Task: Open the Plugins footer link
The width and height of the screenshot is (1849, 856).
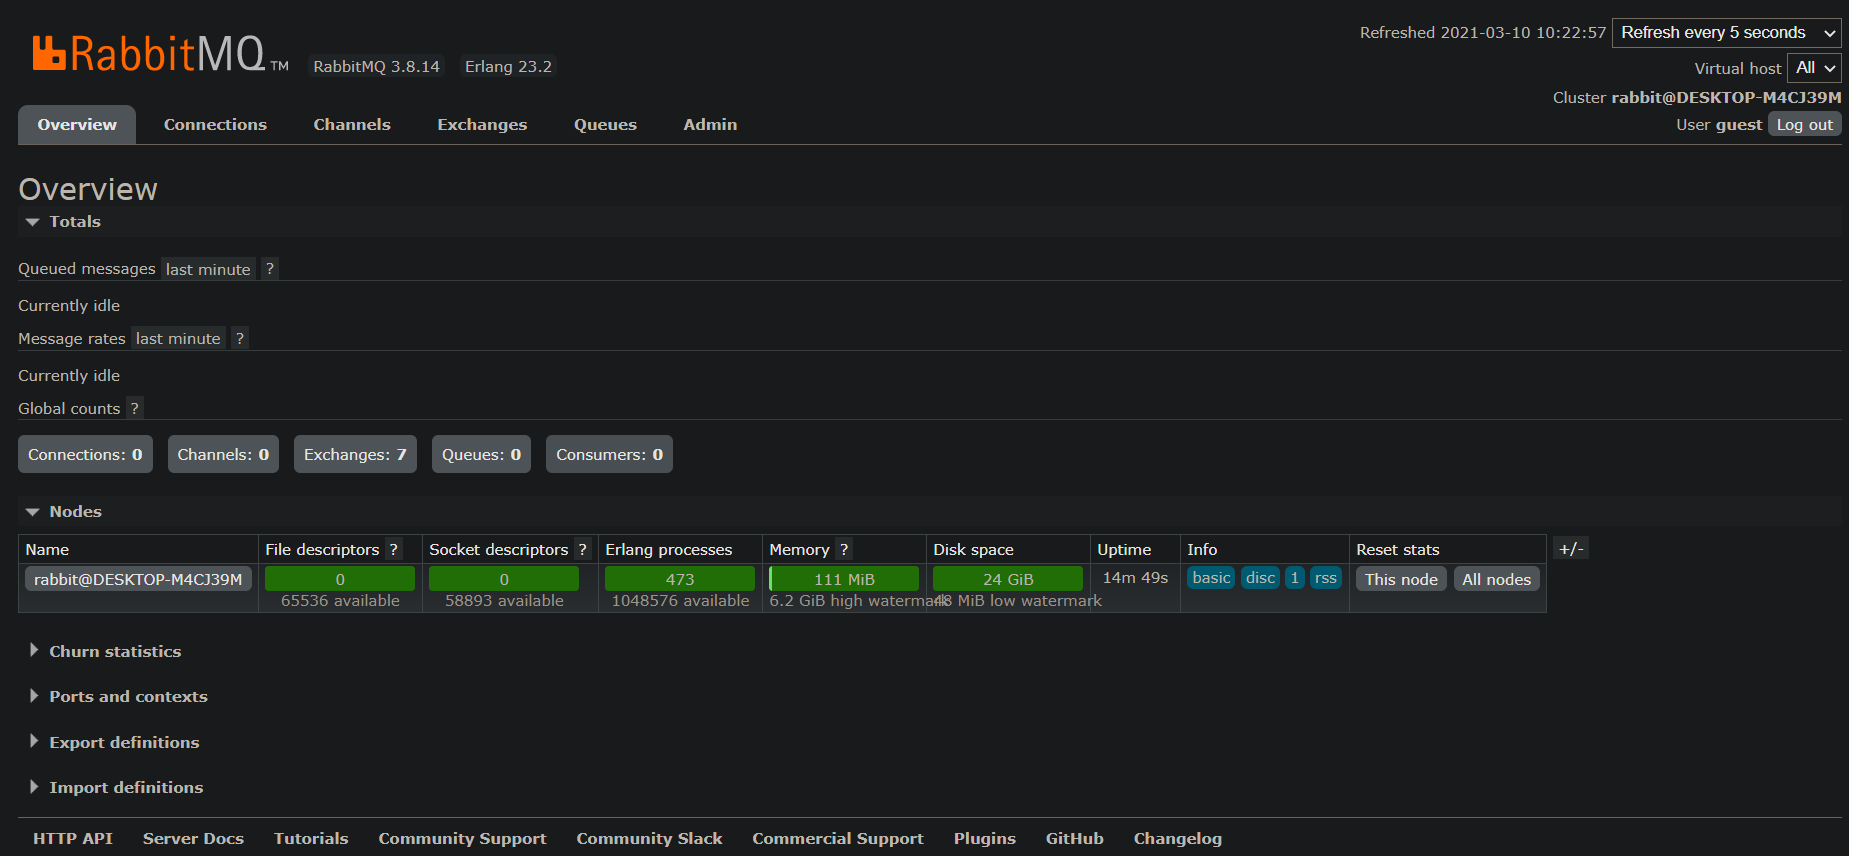Action: (x=985, y=839)
